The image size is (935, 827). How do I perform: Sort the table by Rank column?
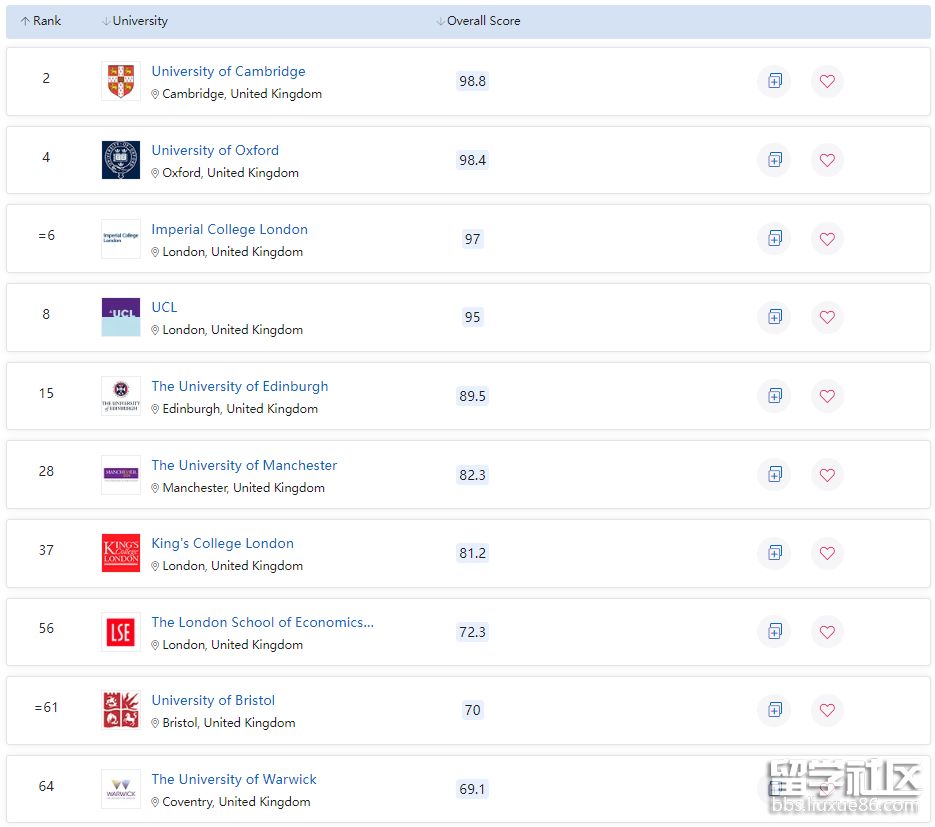(41, 21)
